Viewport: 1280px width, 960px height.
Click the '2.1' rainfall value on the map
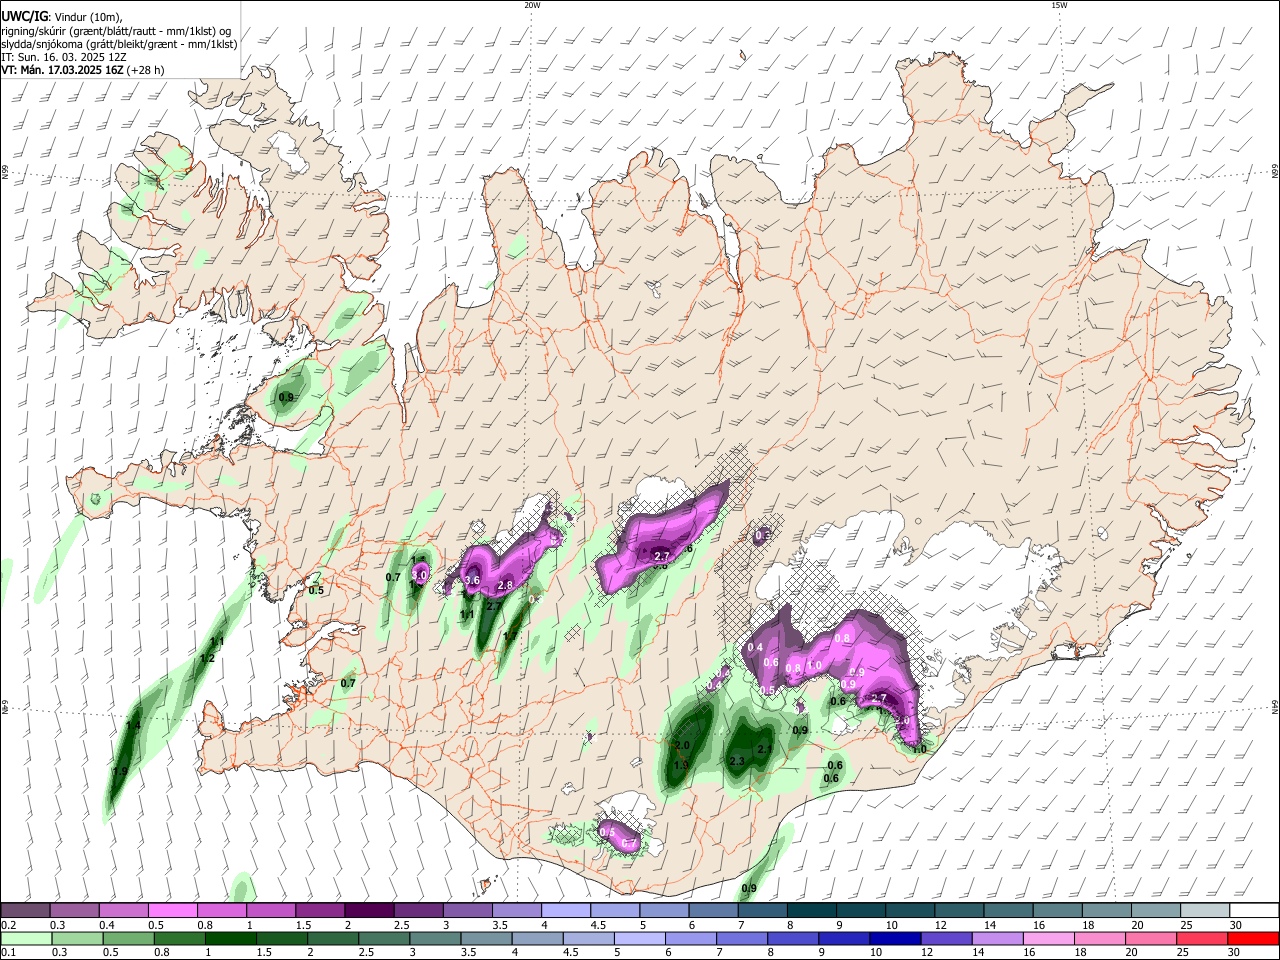coord(764,749)
